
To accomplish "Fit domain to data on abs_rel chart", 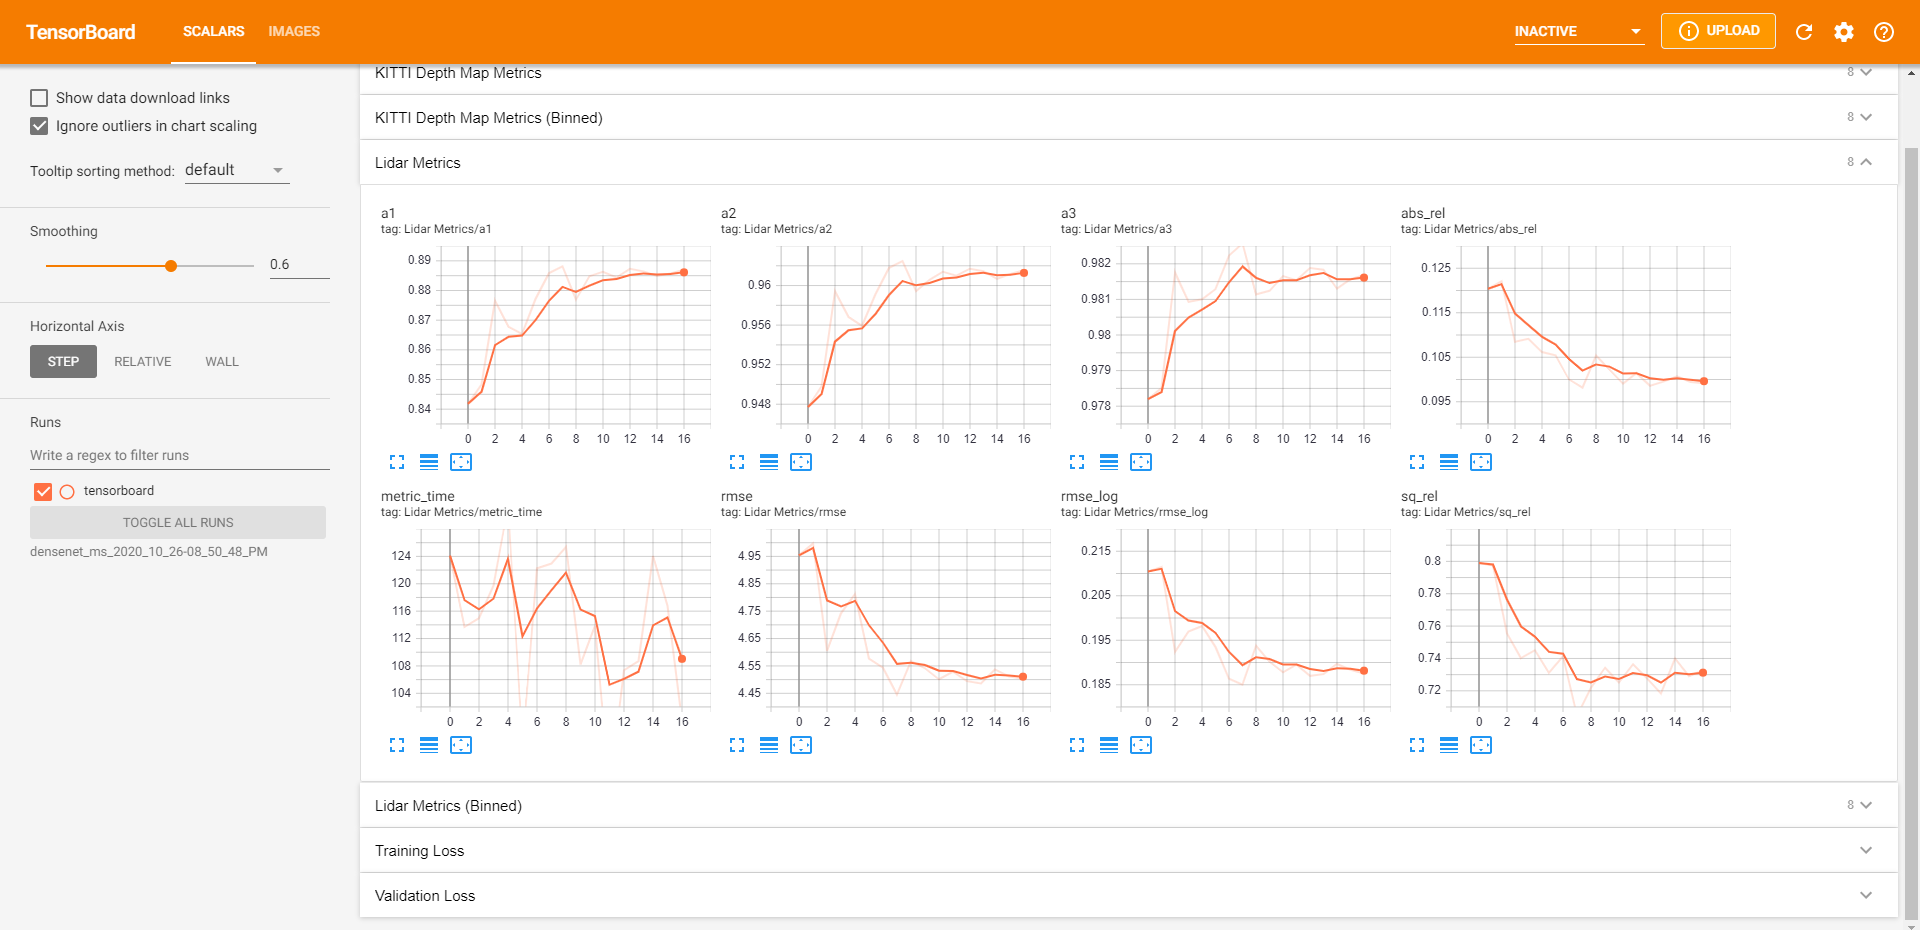I will click(x=1481, y=462).
